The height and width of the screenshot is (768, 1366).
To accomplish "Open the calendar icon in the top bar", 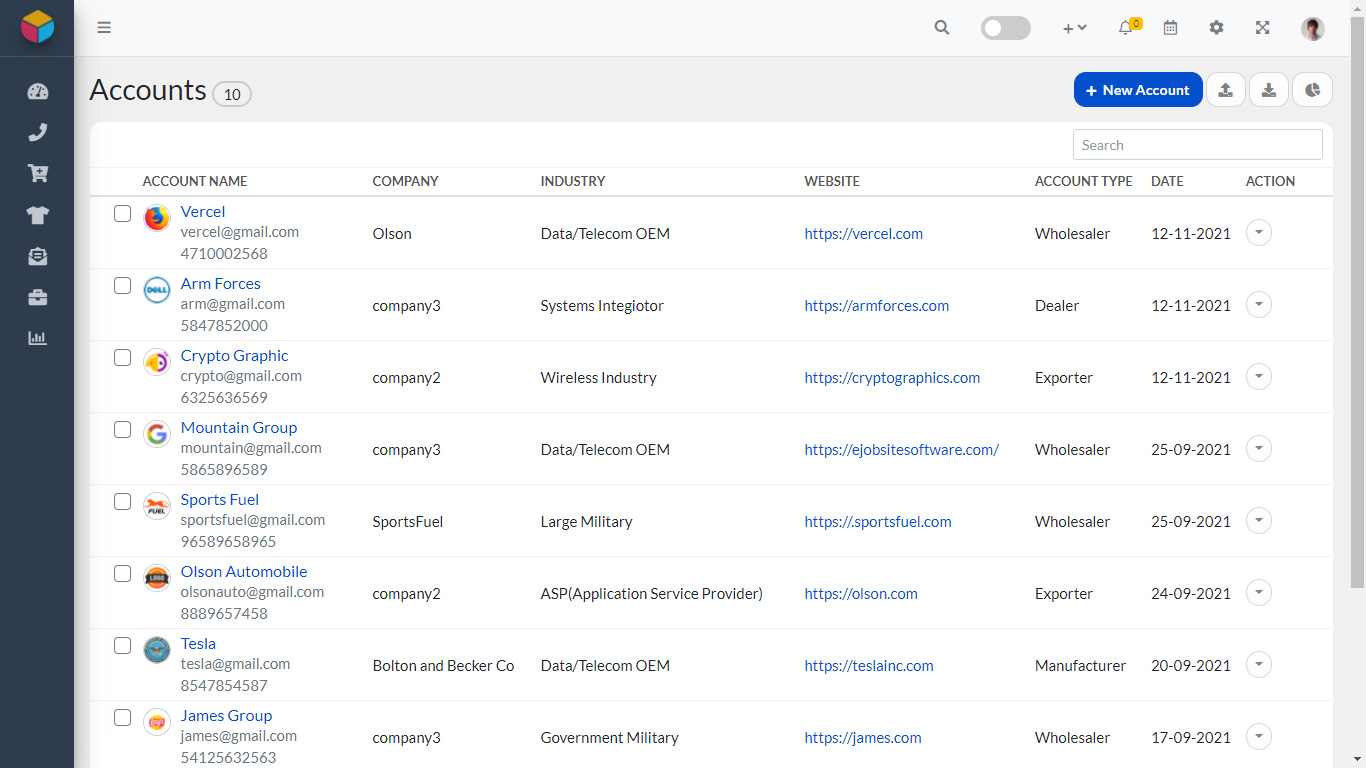I will (x=1170, y=28).
